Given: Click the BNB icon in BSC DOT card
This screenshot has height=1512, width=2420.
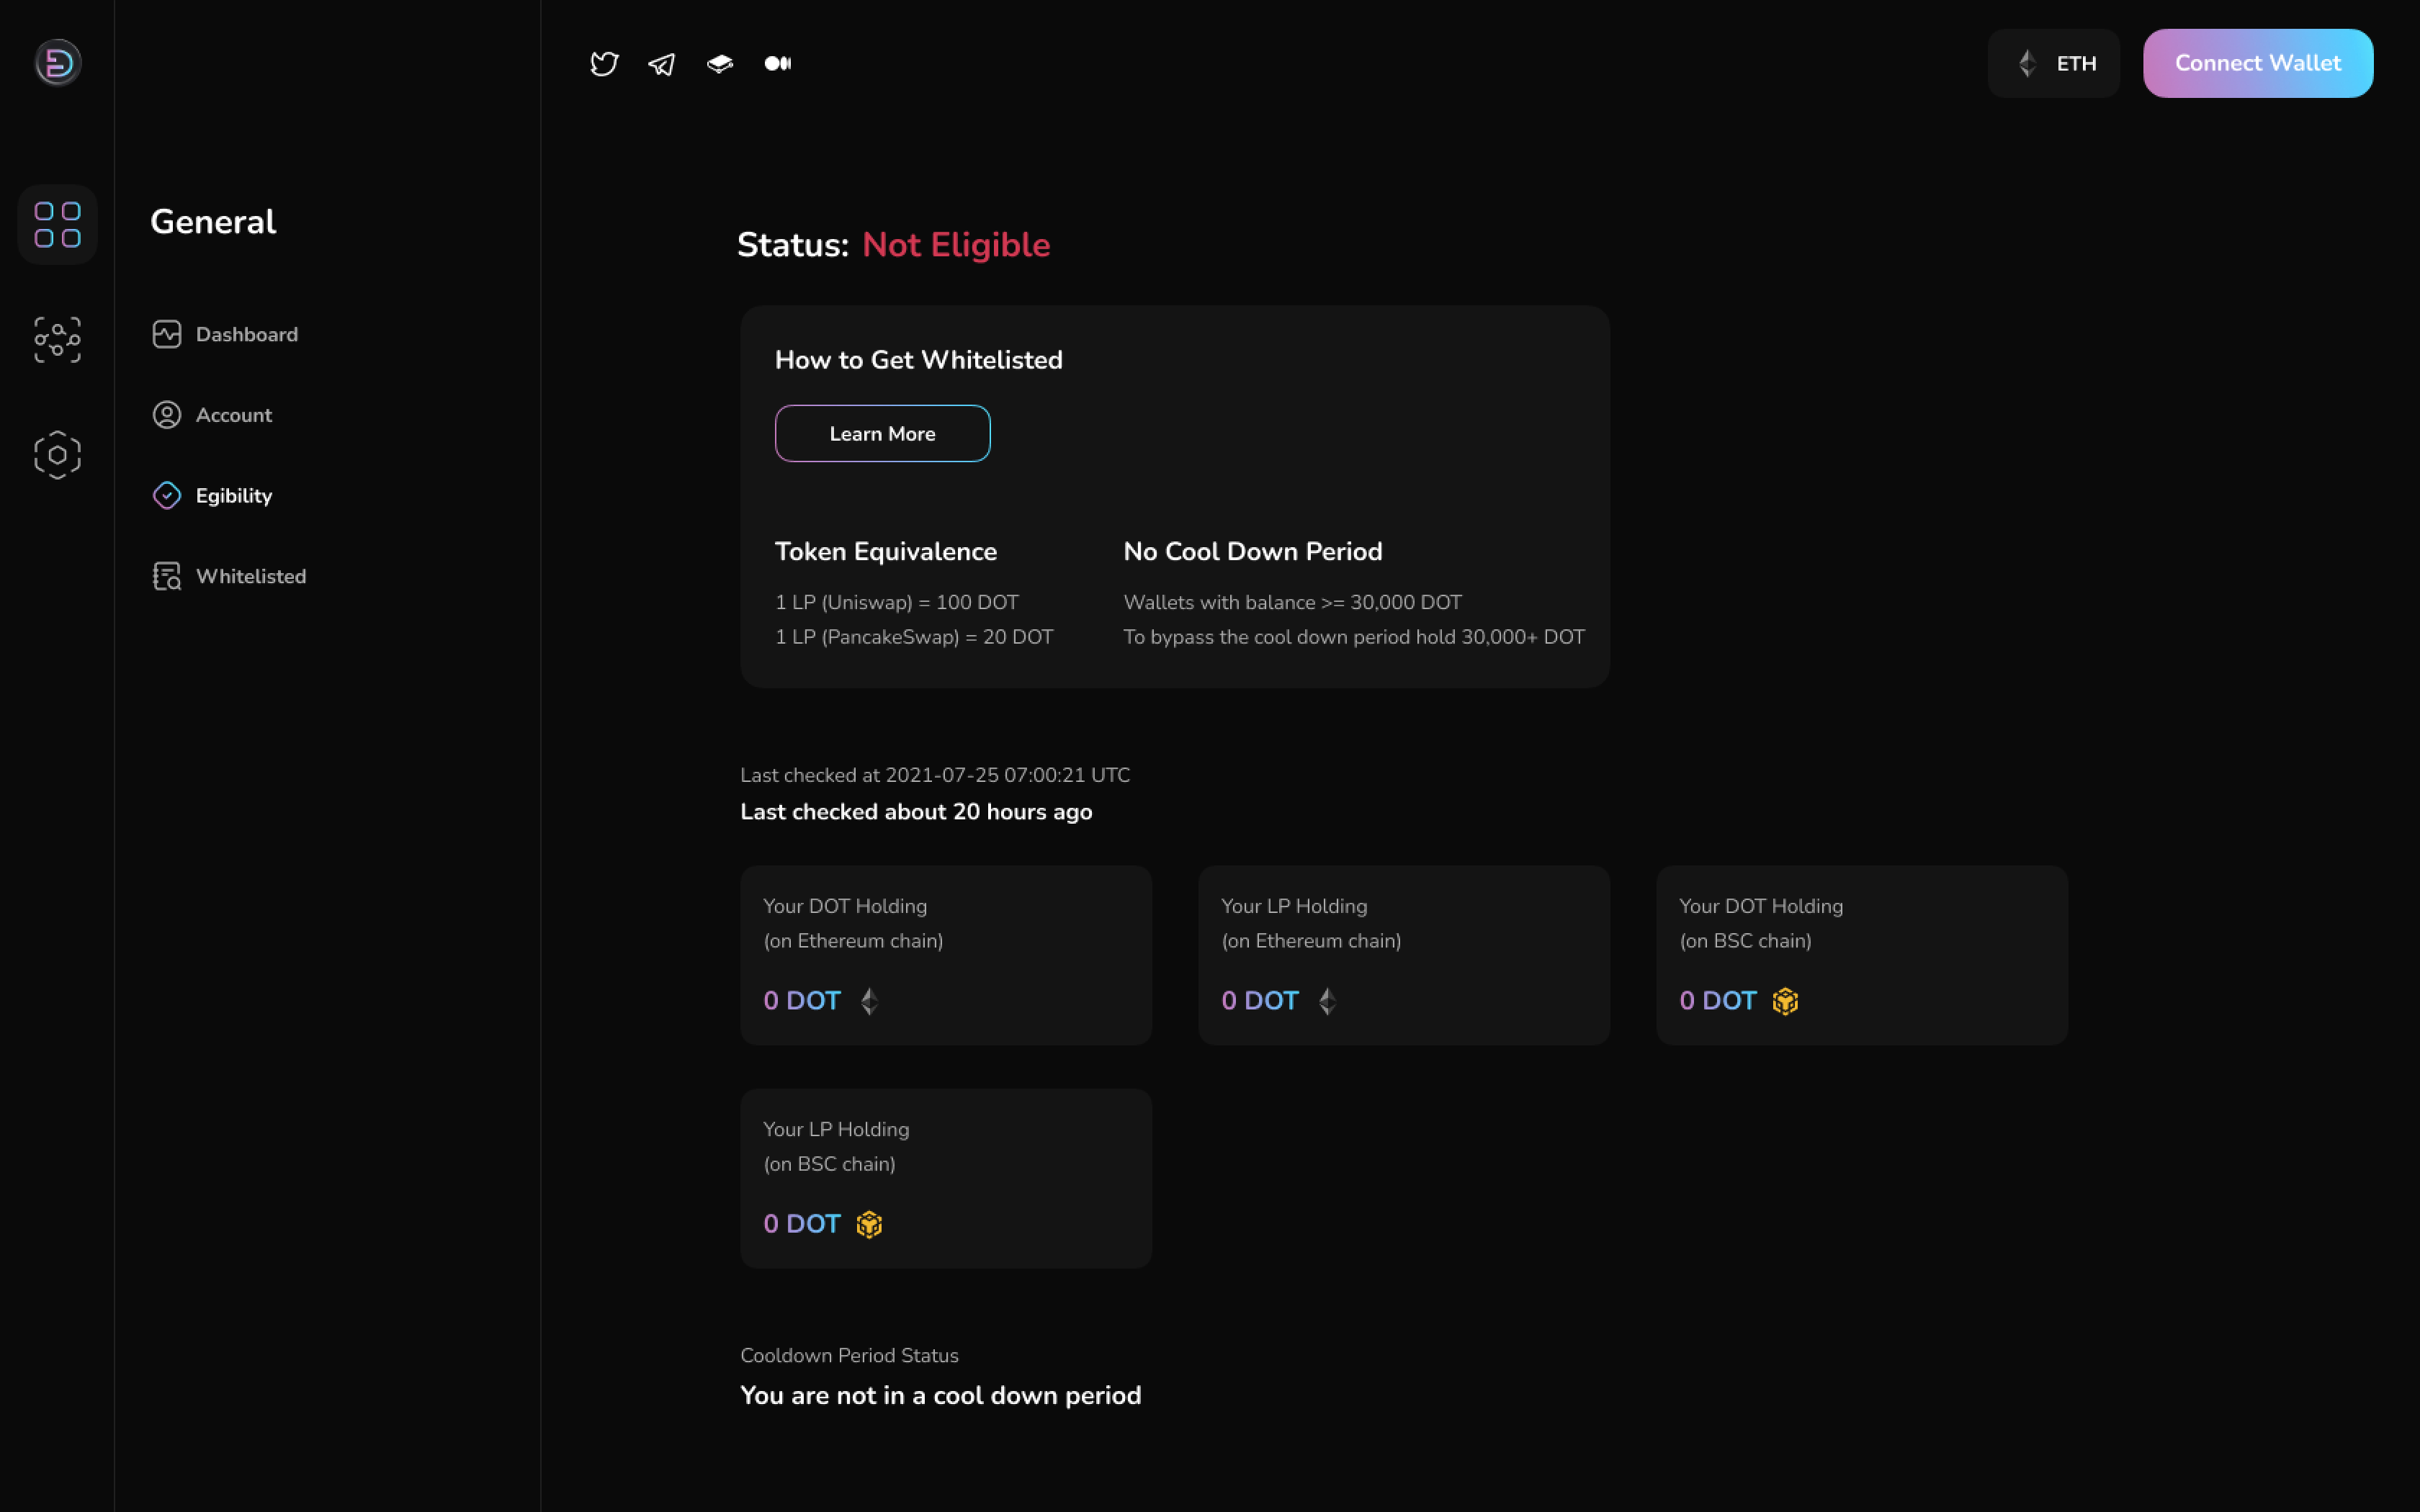Looking at the screenshot, I should pyautogui.click(x=1785, y=1001).
